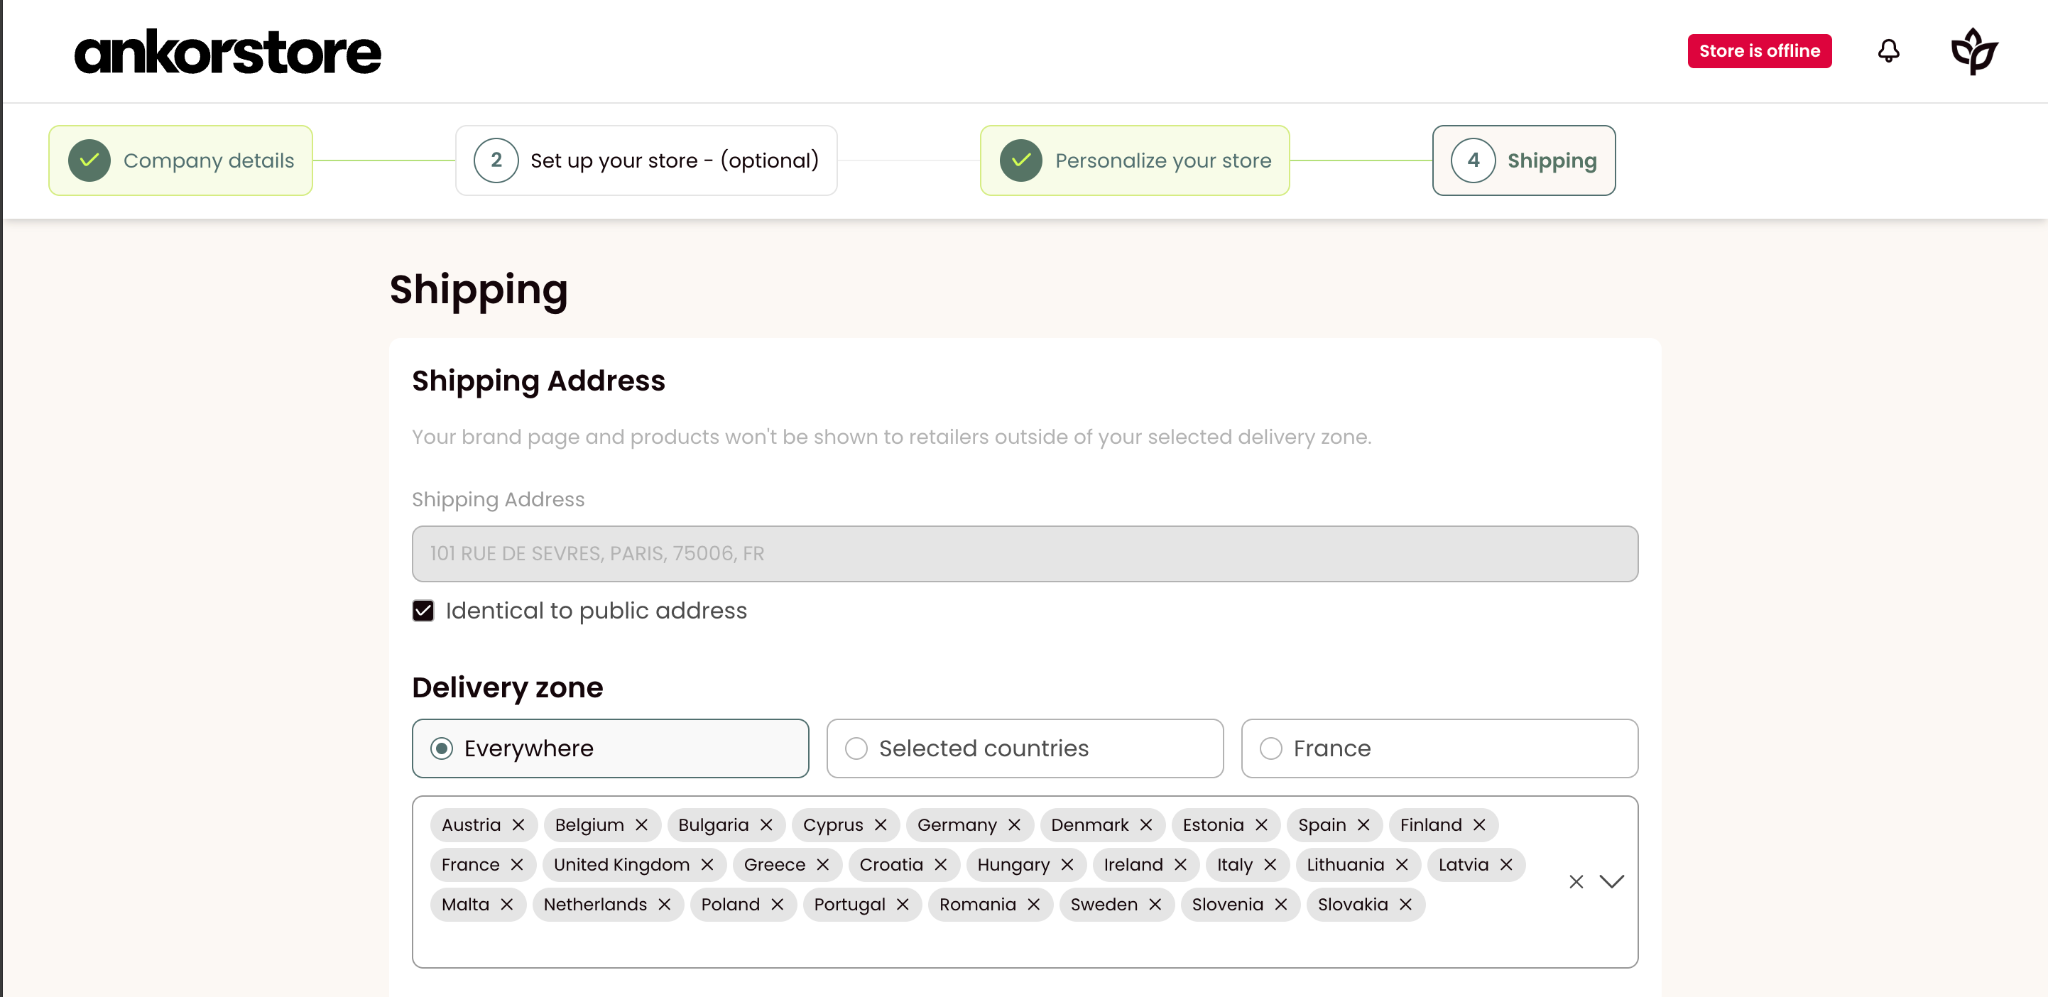Remove Finland tag
Image resolution: width=2048 pixels, height=997 pixels.
[x=1479, y=825]
